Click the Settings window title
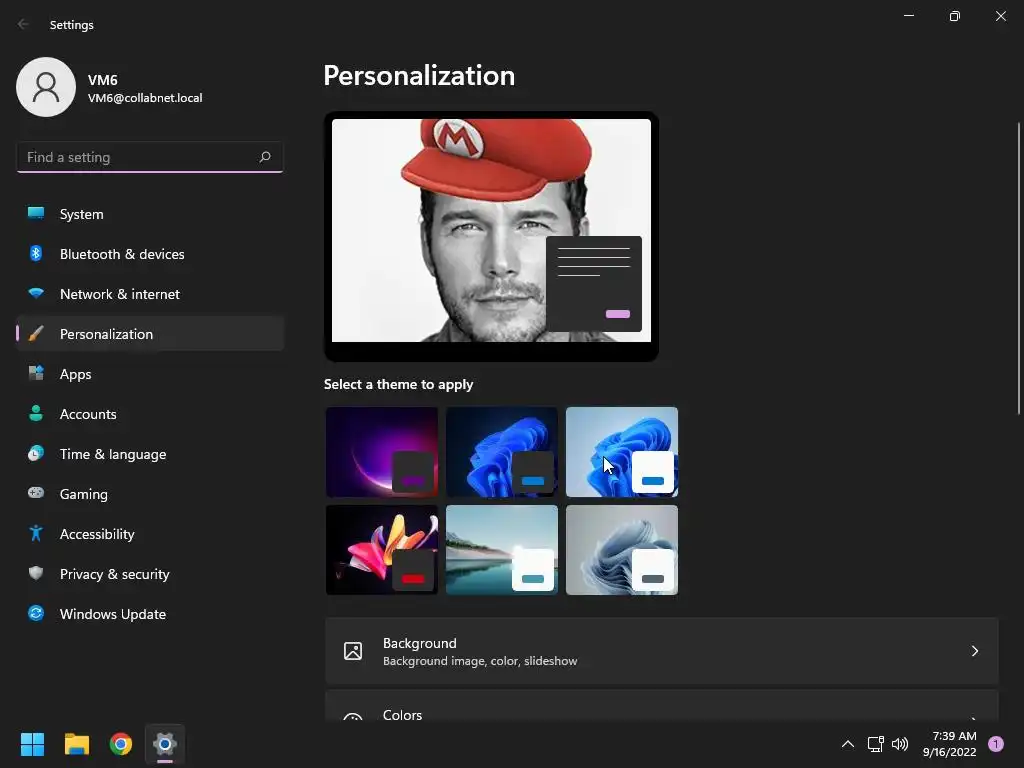This screenshot has width=1024, height=768. (x=72, y=25)
